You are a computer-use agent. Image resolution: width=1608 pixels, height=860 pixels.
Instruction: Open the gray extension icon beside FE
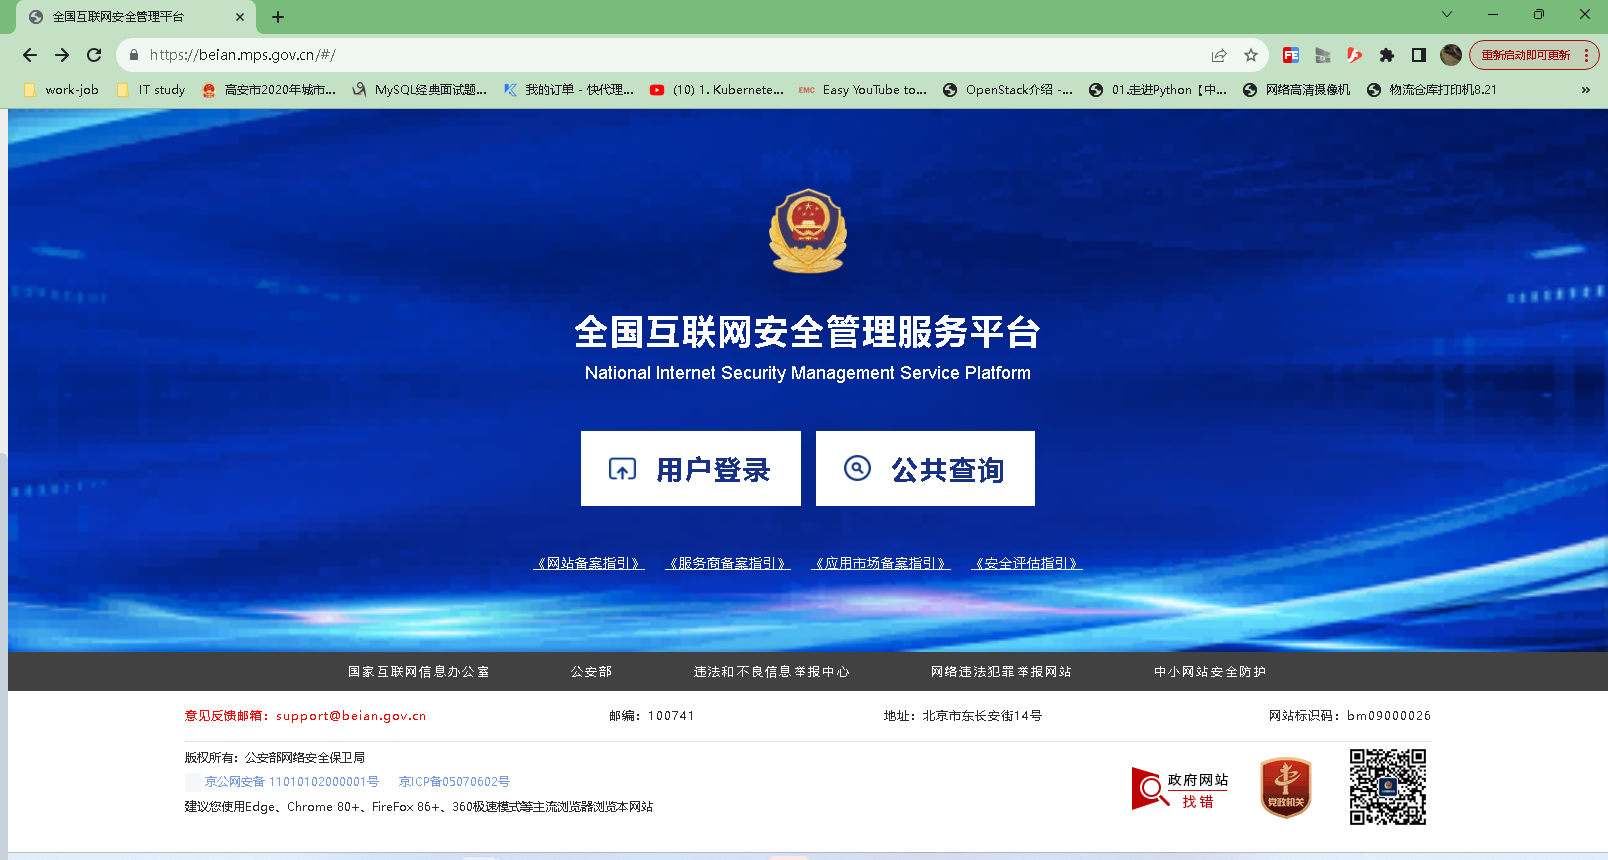(1323, 55)
